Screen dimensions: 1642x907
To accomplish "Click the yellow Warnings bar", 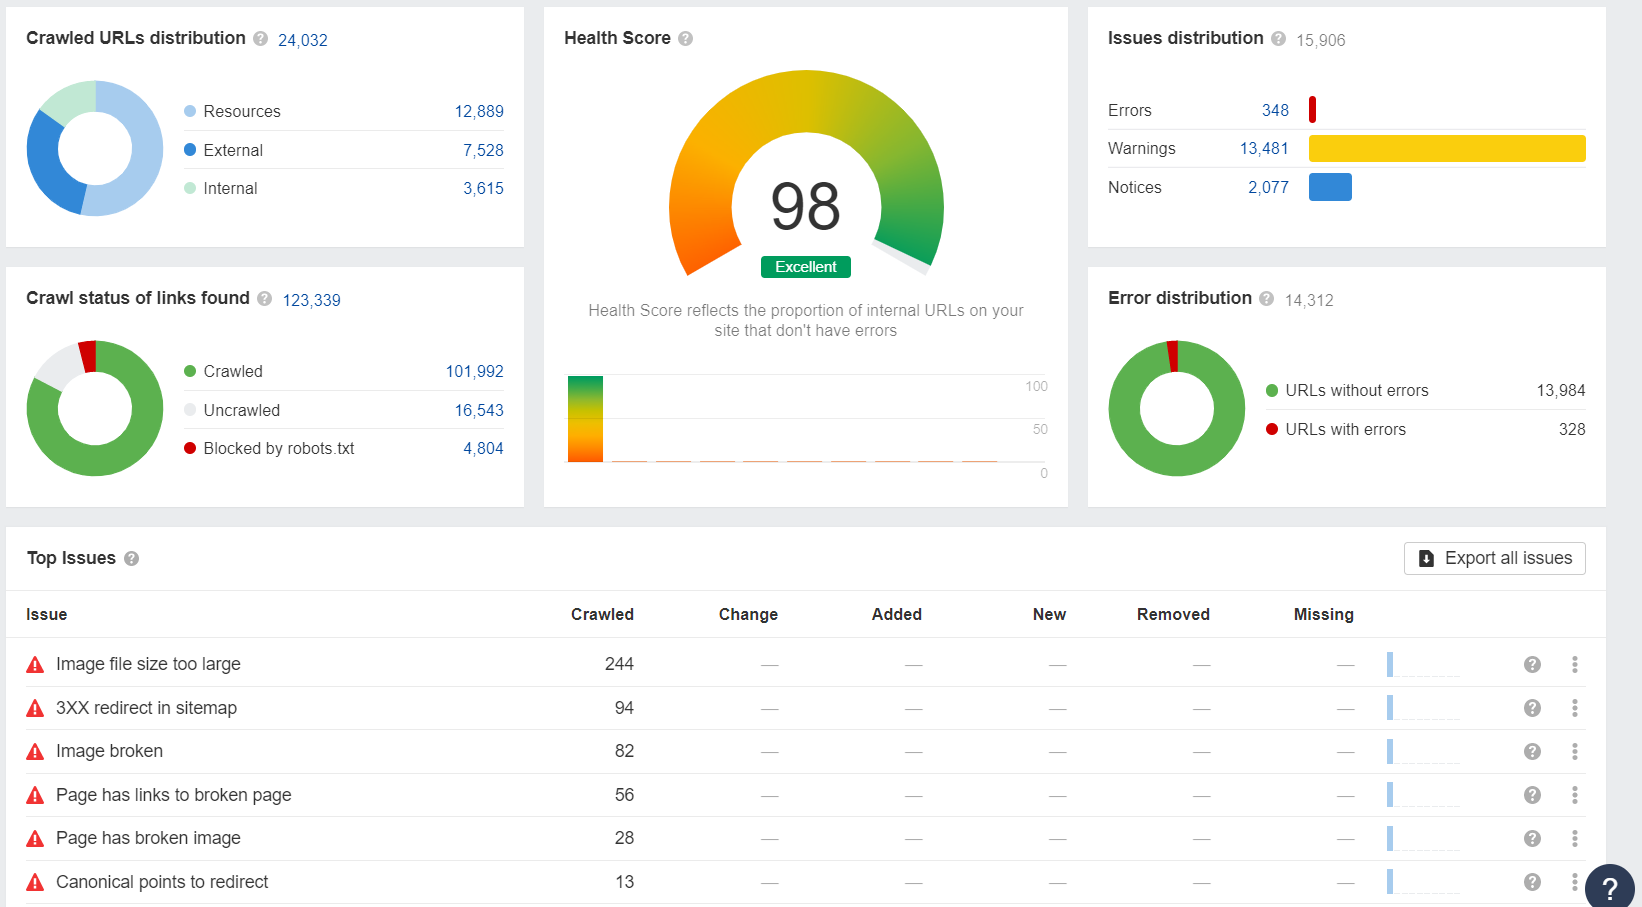I will (x=1447, y=148).
